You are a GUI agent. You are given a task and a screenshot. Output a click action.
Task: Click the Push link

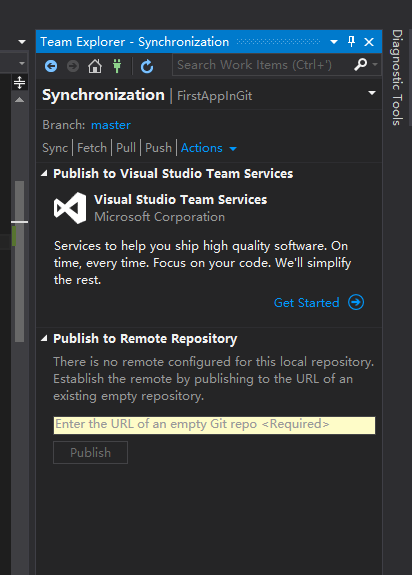click(x=158, y=148)
